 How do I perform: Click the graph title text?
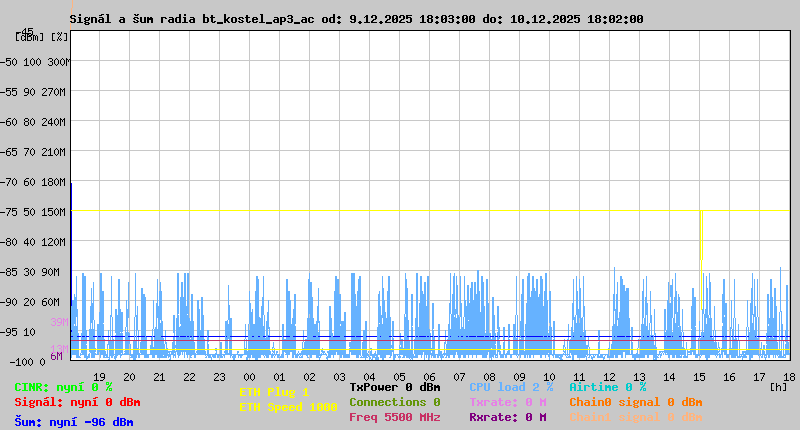click(356, 19)
